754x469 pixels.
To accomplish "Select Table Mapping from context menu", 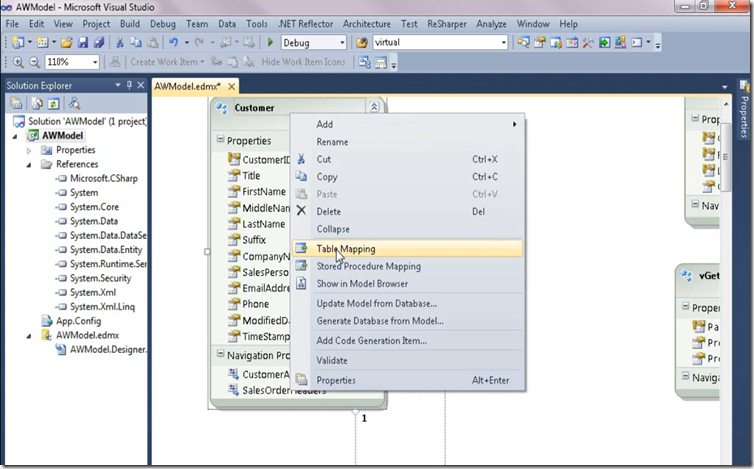I will pos(408,249).
